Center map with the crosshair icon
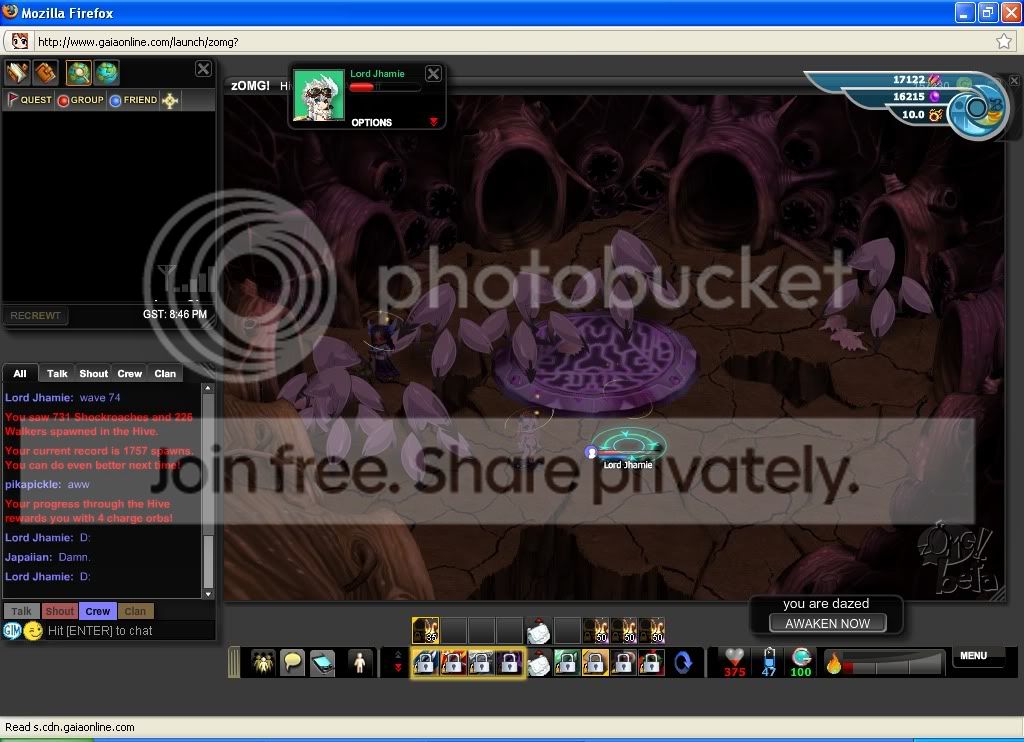The image size is (1024, 742). (170, 100)
